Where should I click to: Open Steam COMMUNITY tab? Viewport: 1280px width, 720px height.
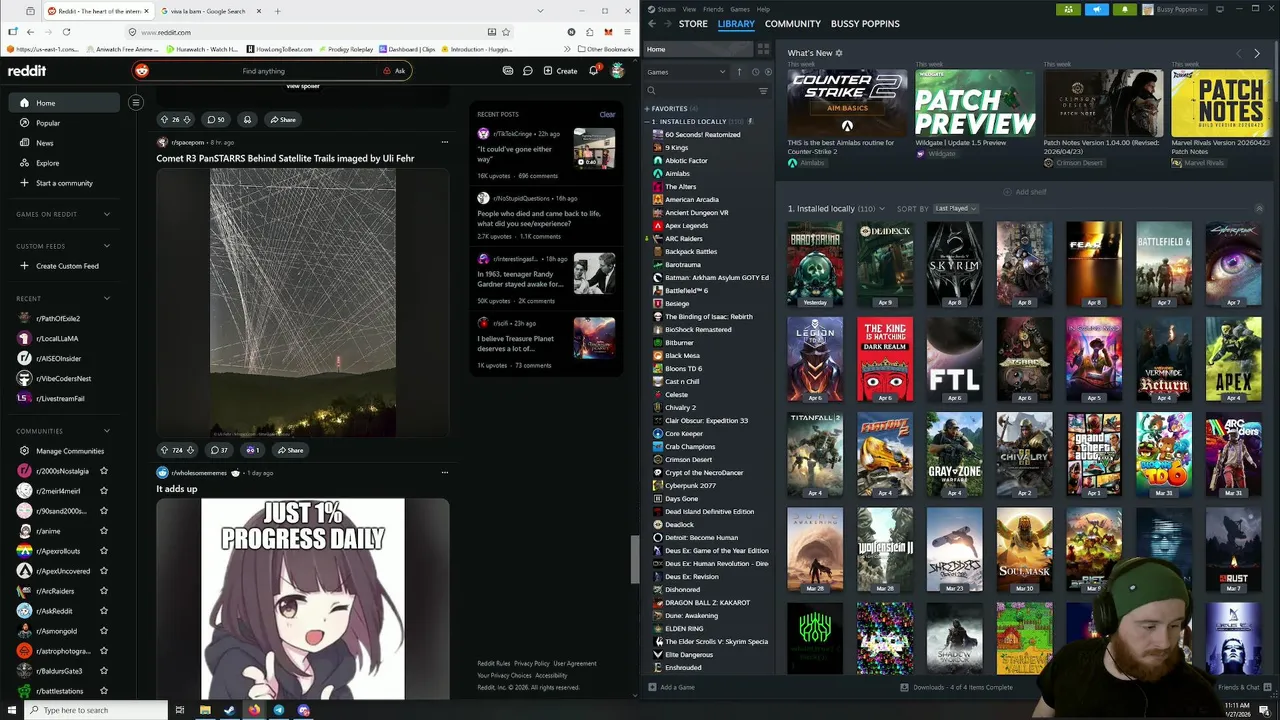coord(793,23)
